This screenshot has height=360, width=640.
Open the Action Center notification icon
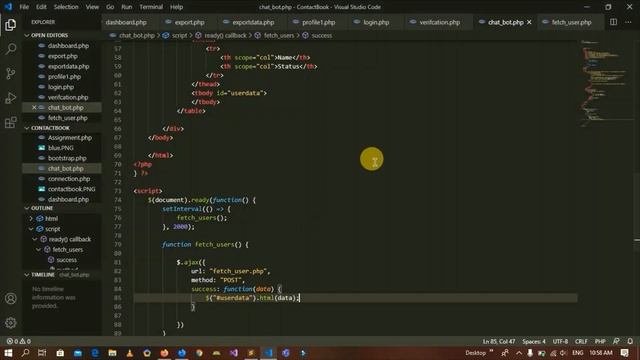[x=624, y=353]
